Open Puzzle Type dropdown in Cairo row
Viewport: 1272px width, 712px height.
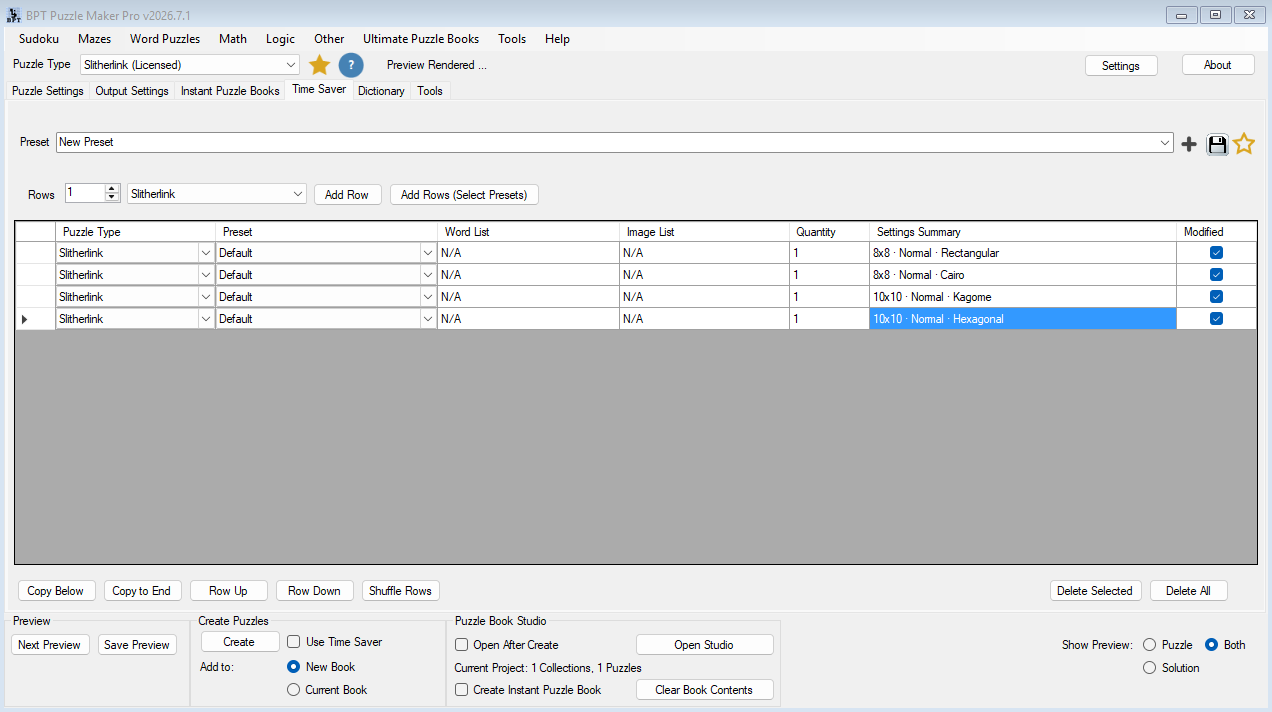click(x=206, y=275)
